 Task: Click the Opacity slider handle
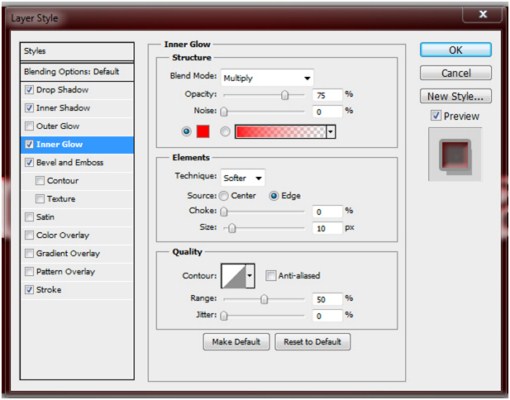284,95
